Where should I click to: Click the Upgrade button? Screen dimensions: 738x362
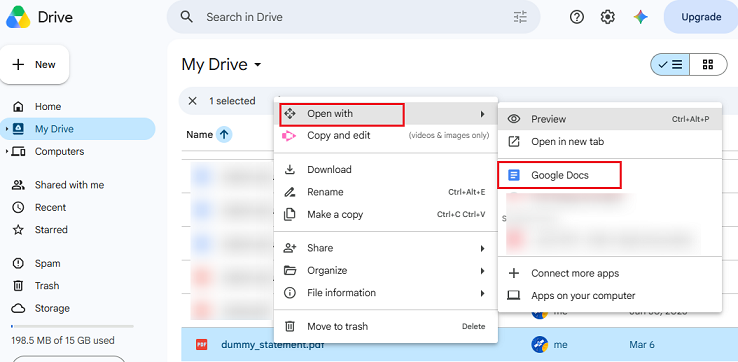coord(701,17)
